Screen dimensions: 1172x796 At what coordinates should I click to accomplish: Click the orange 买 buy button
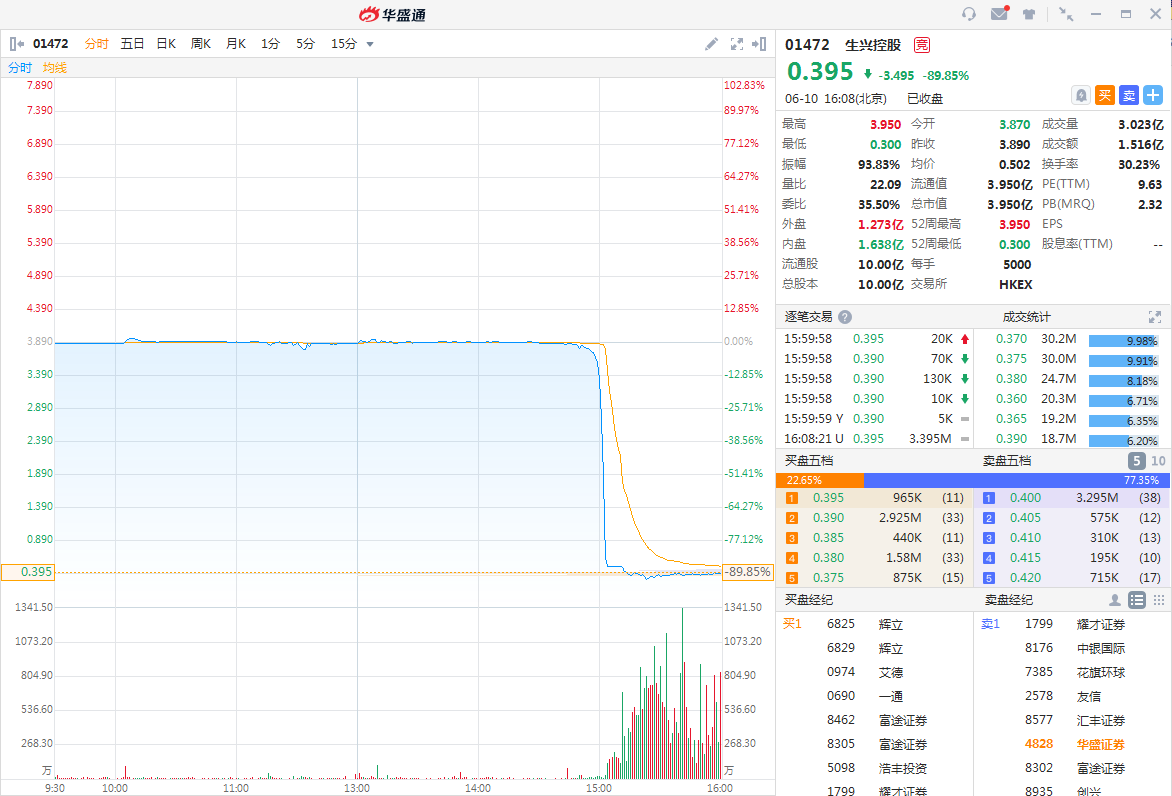[x=1105, y=95]
